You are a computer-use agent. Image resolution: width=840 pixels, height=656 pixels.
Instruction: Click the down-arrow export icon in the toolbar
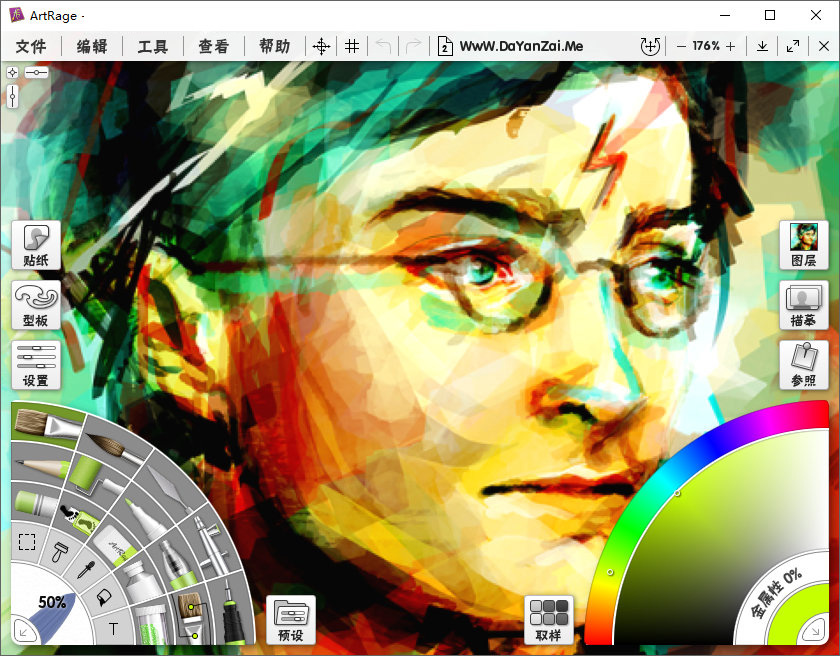click(762, 47)
